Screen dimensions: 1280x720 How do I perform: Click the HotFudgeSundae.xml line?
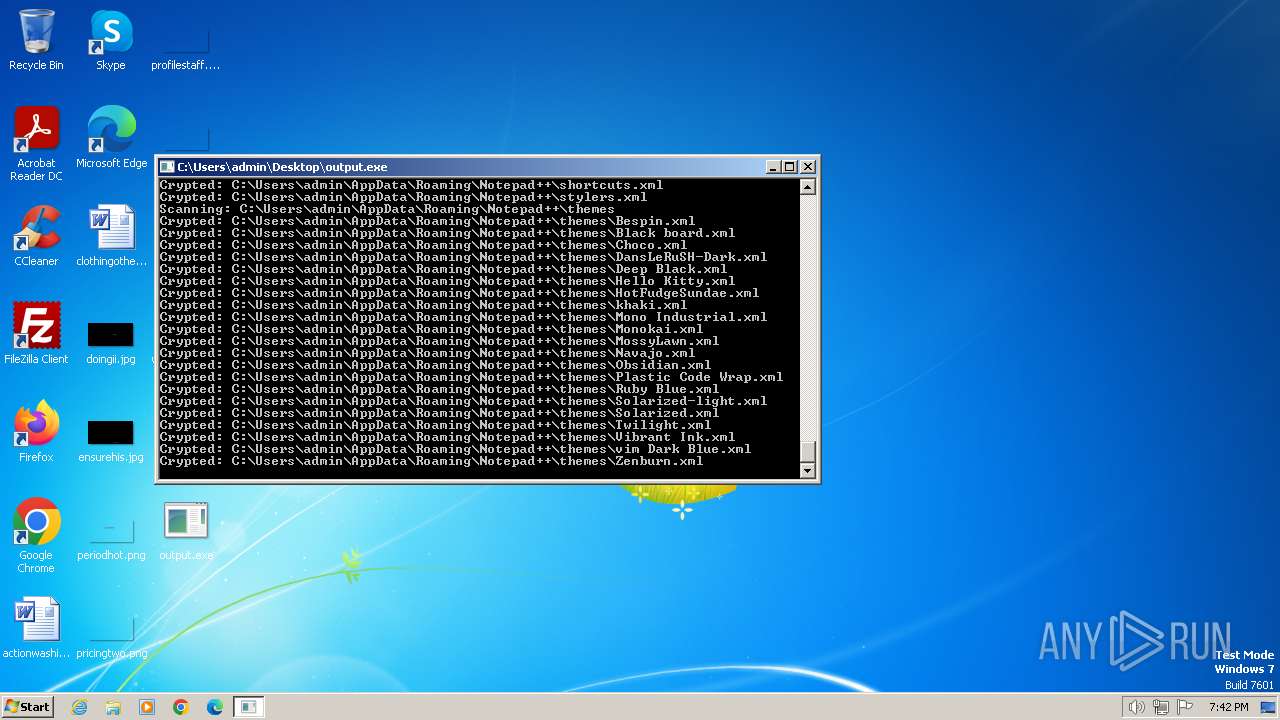[x=459, y=293]
